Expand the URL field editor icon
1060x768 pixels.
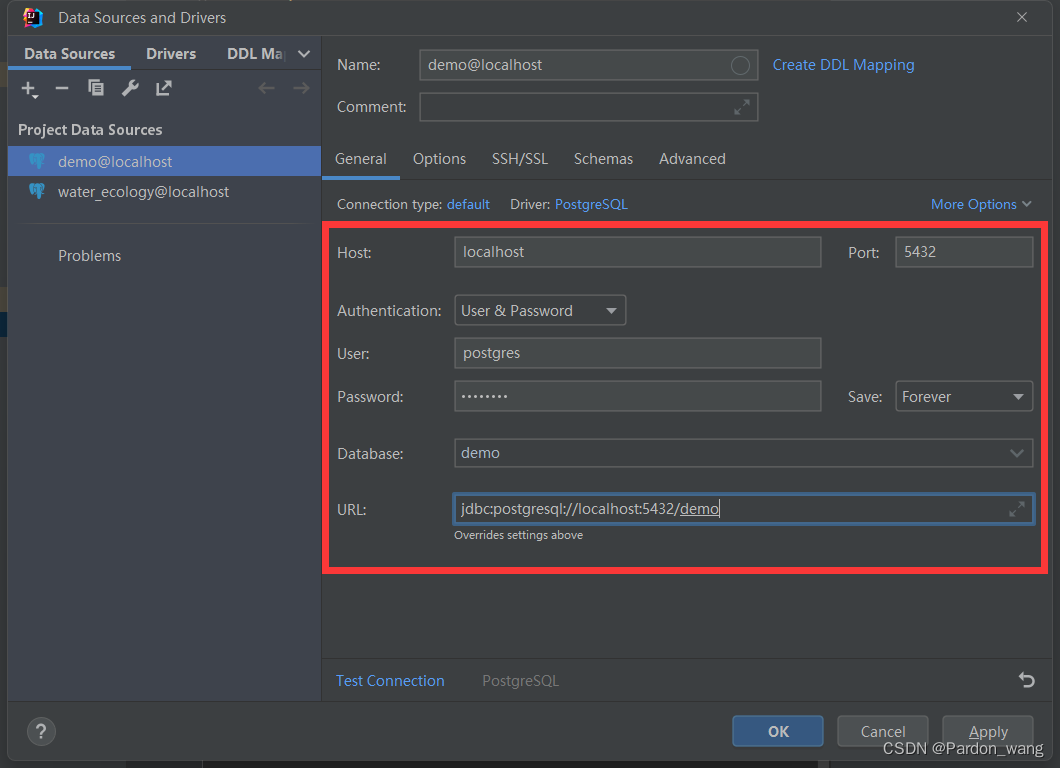pyautogui.click(x=1017, y=509)
